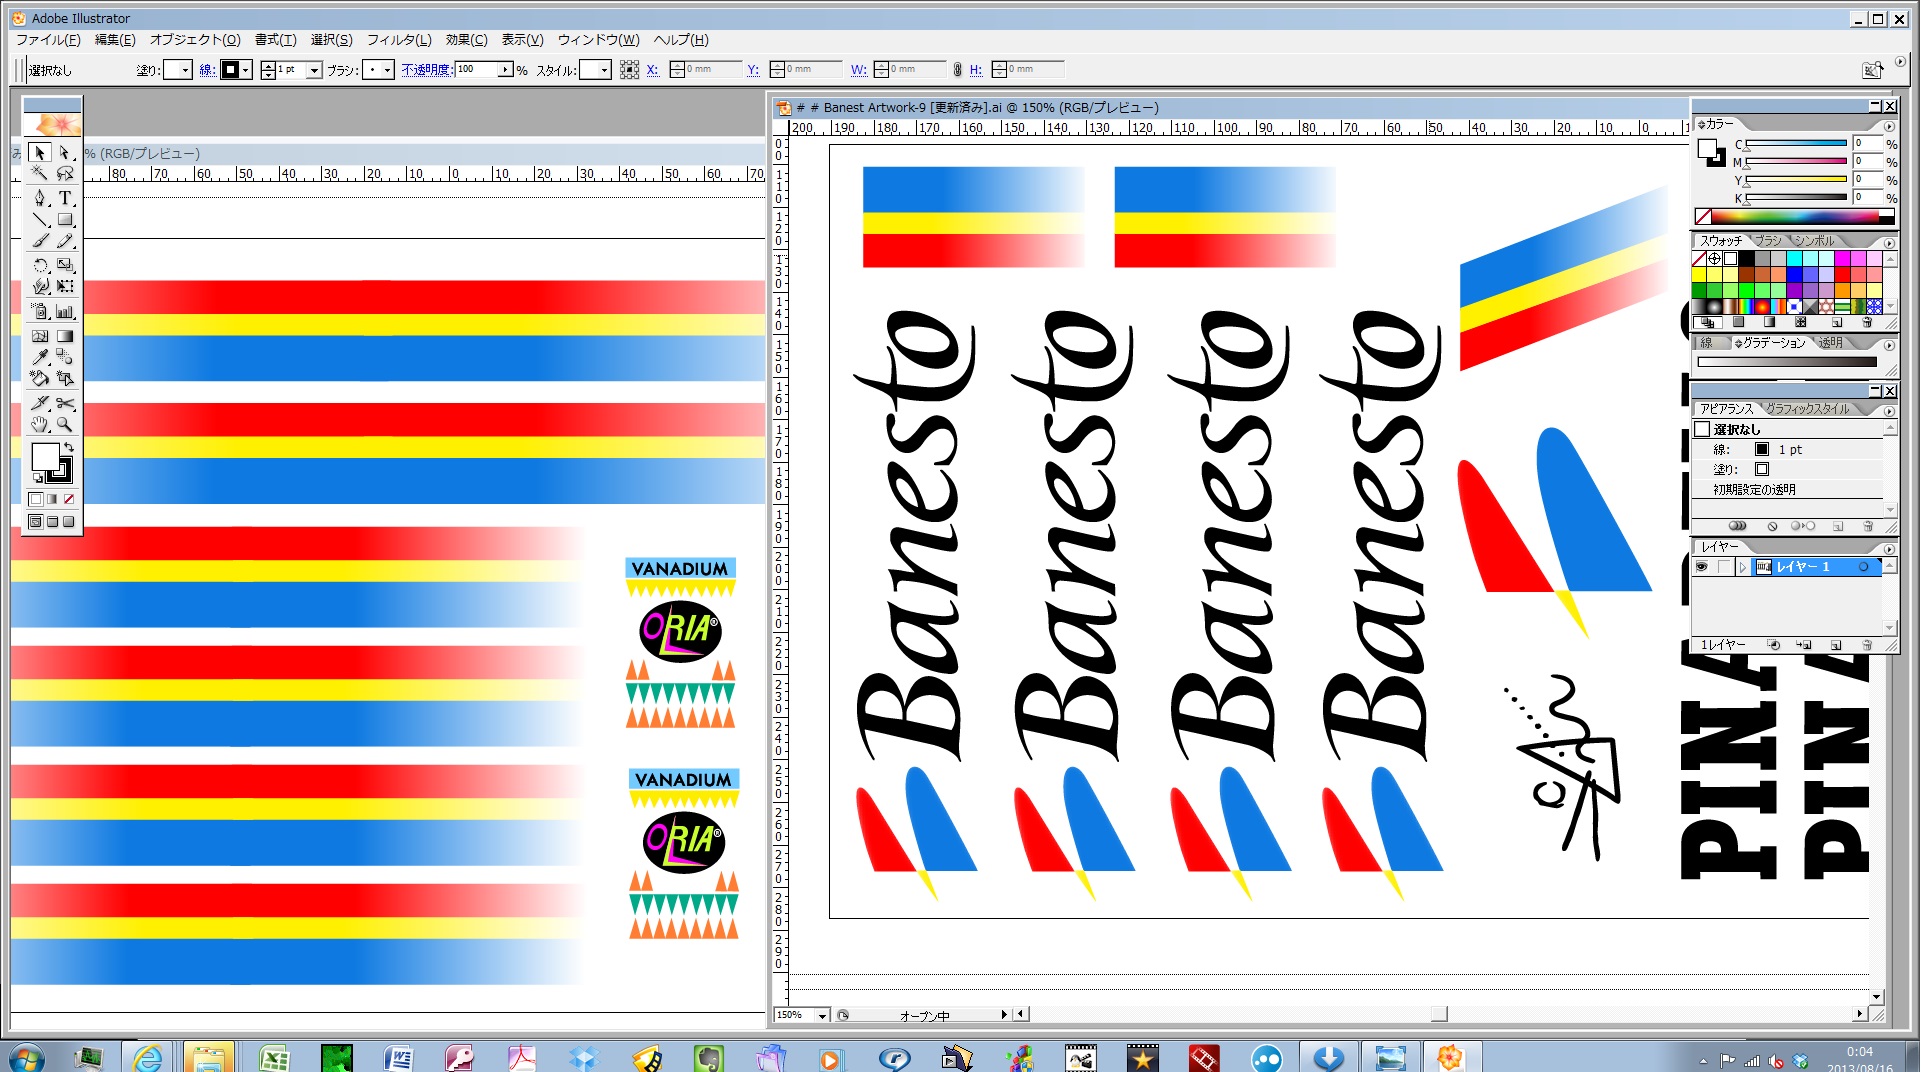
Task: Open stroke weight dropdown showing 1 pt
Action: [314, 70]
